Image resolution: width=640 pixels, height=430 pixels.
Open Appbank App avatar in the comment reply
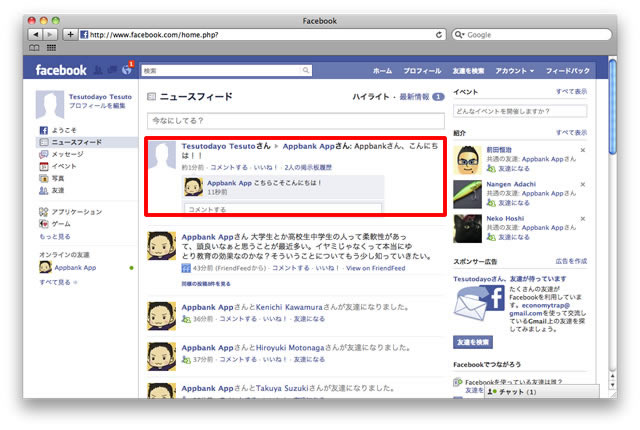(193, 187)
